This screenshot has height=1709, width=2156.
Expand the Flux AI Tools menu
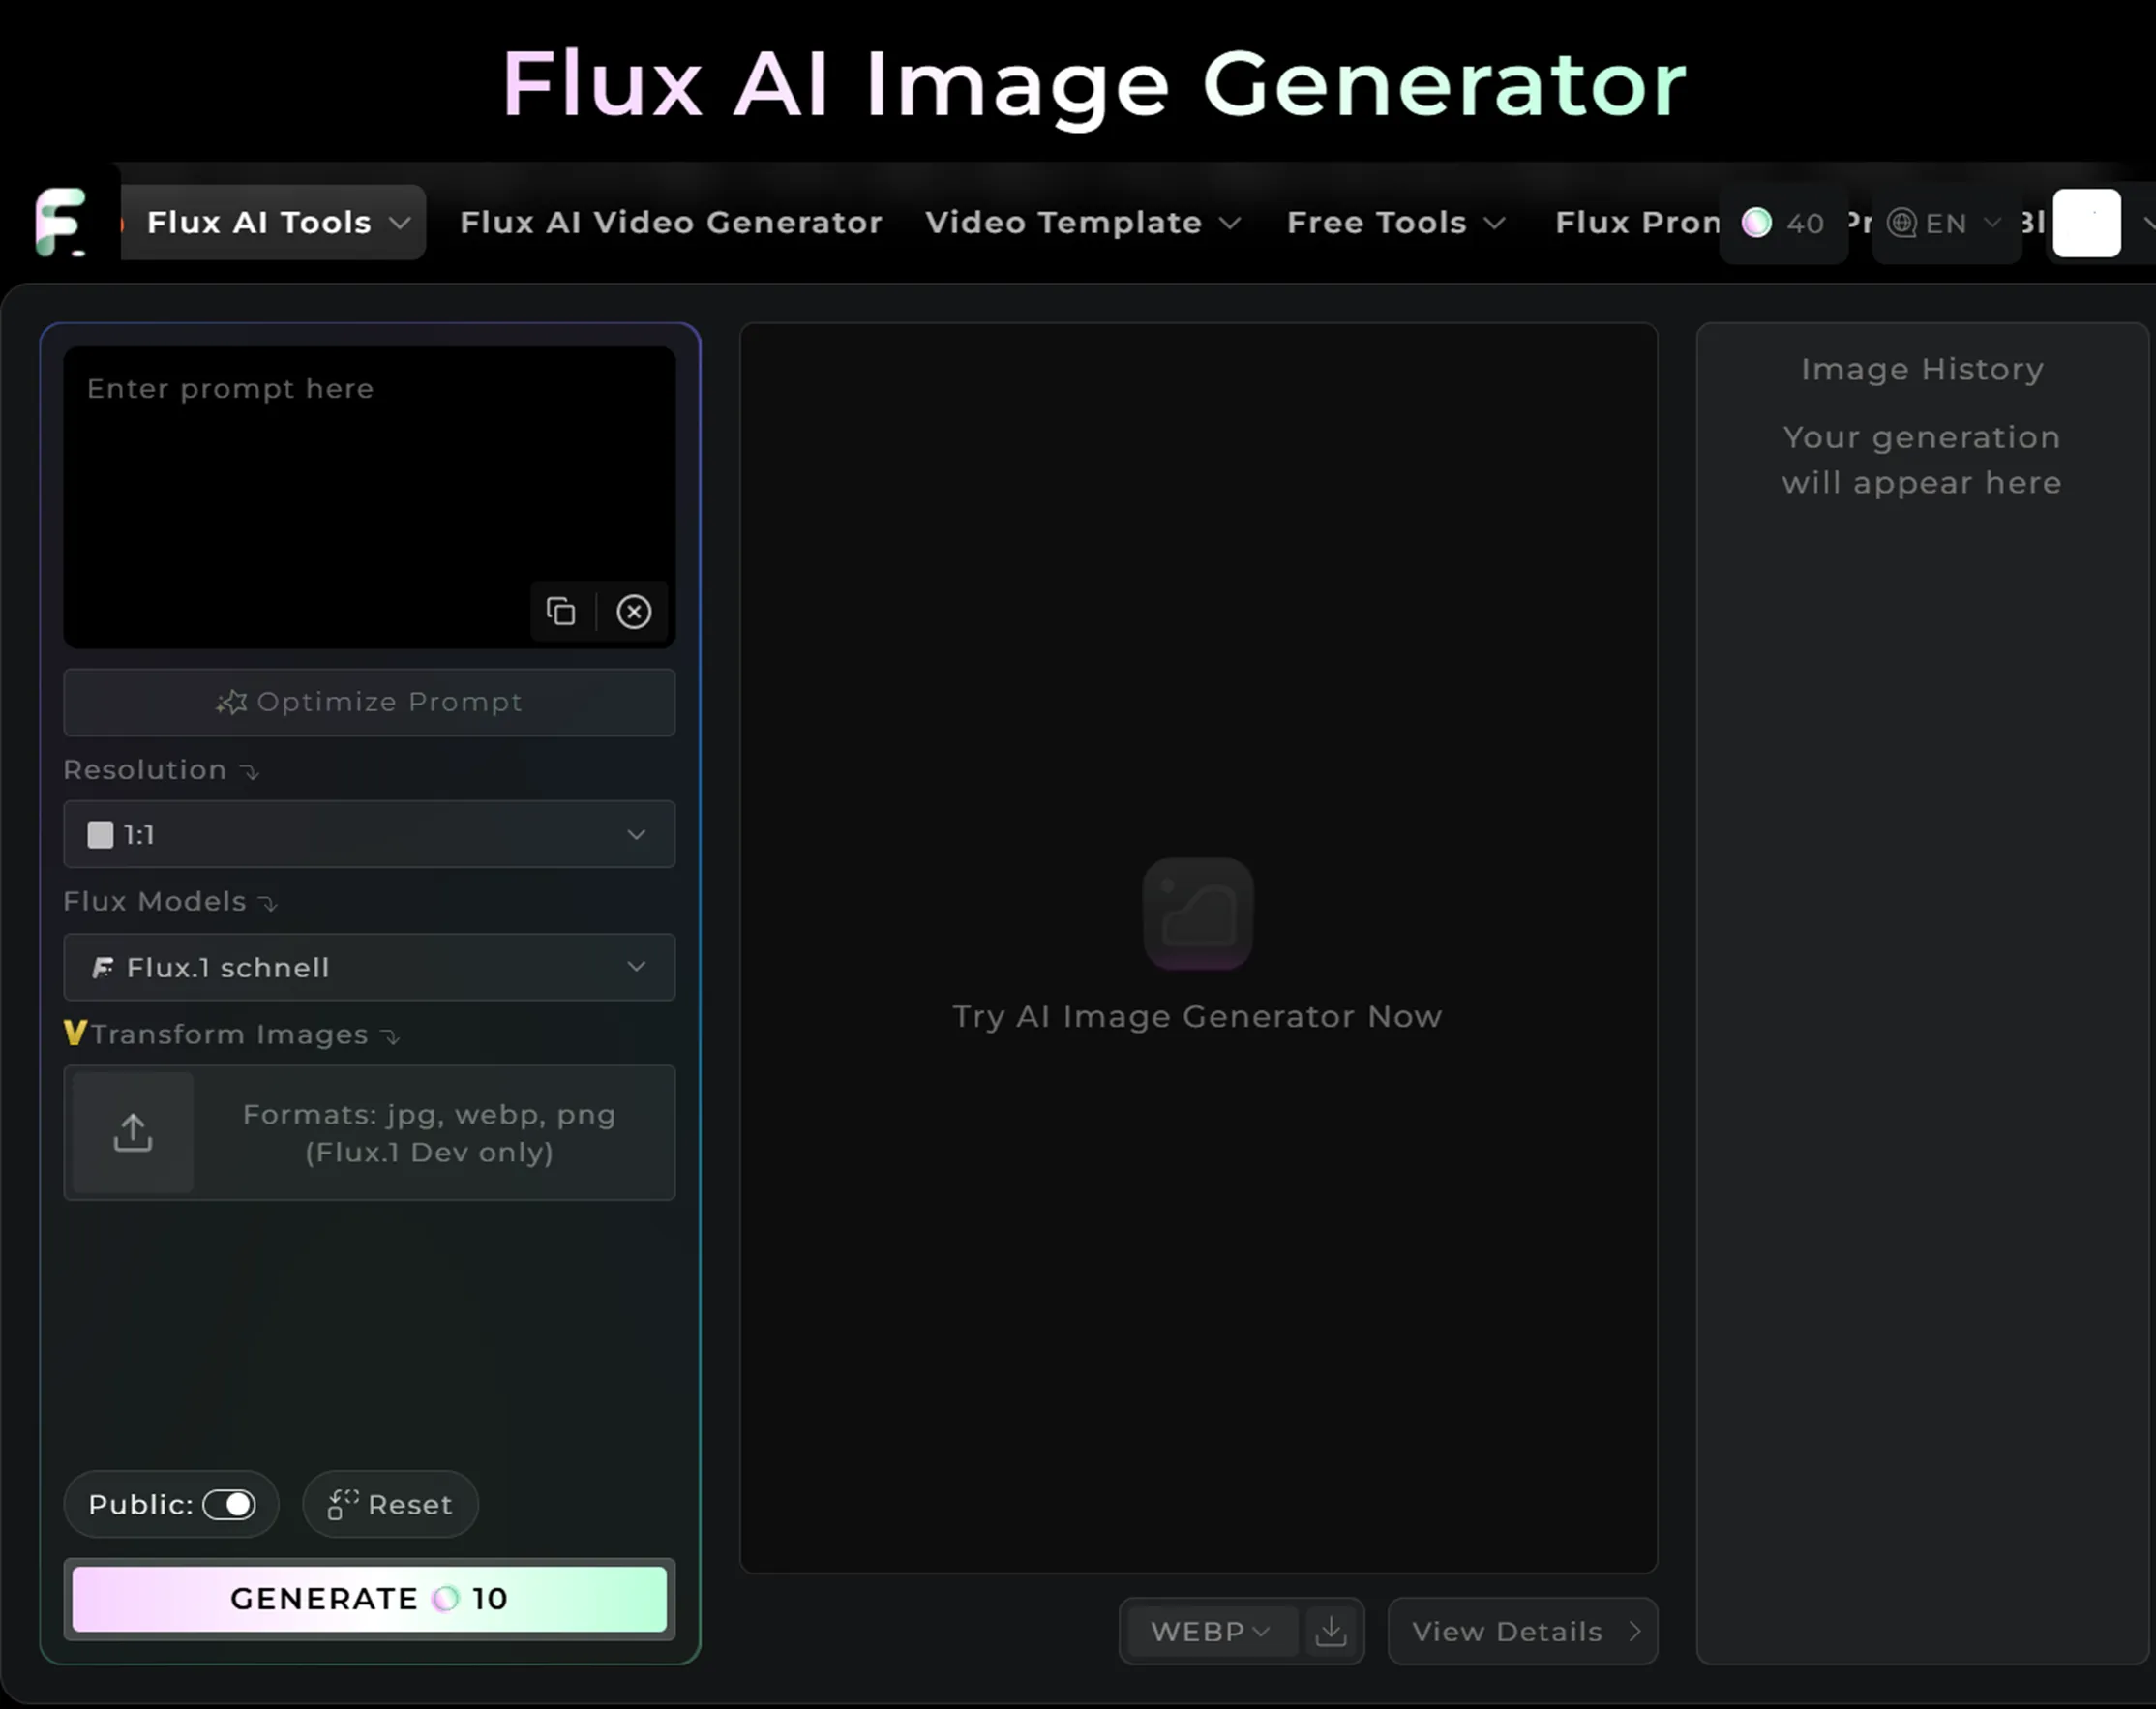[x=274, y=222]
